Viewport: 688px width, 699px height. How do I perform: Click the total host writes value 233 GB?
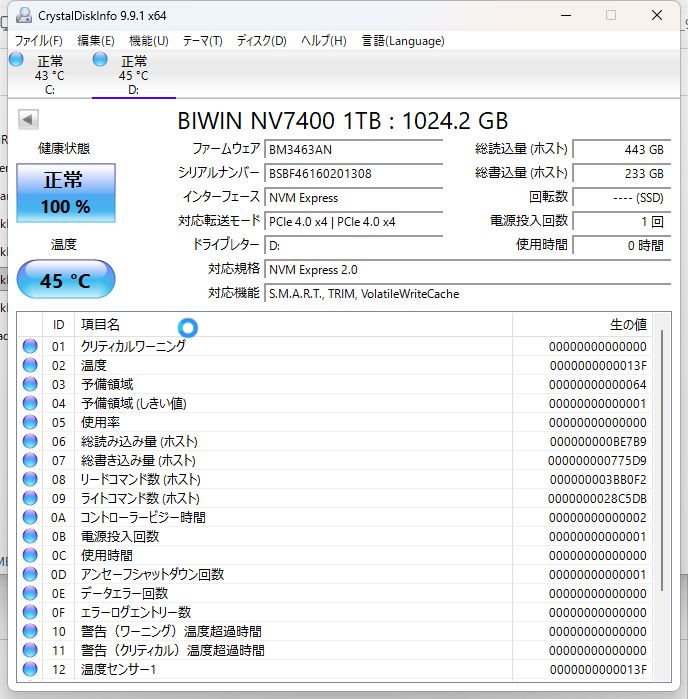pyautogui.click(x=622, y=173)
